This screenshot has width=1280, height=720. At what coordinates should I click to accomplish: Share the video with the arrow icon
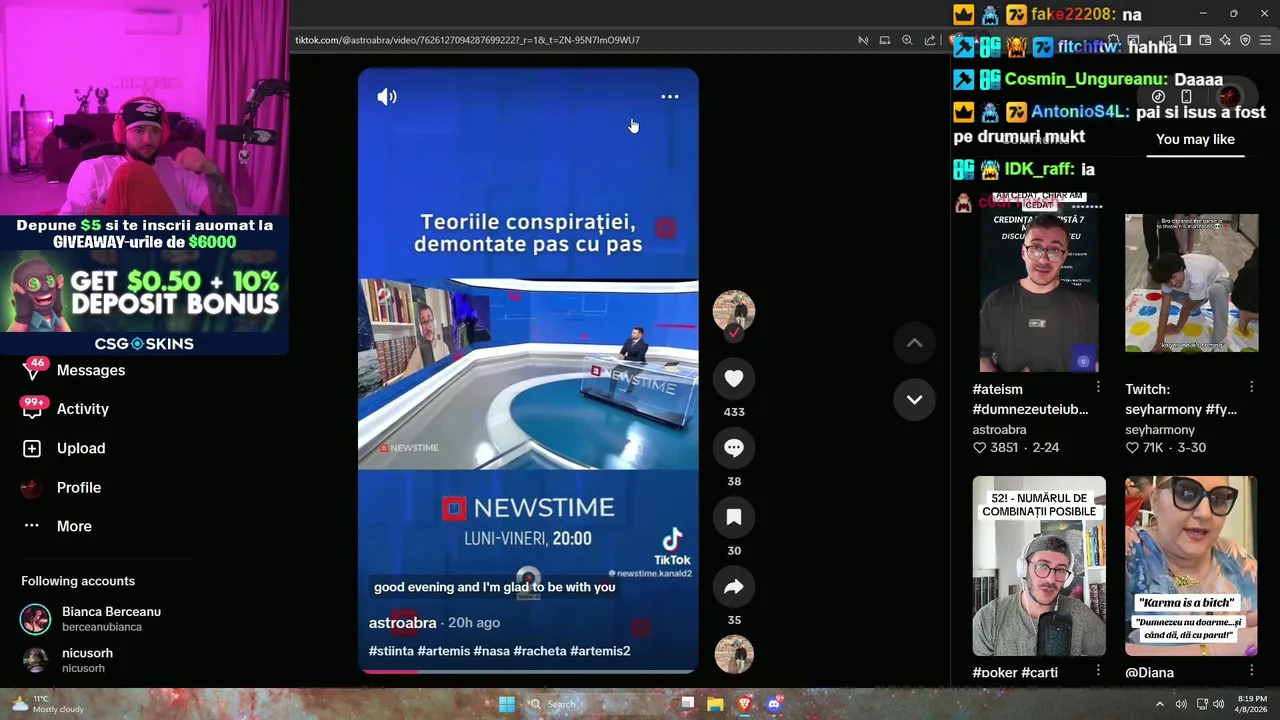pos(734,587)
